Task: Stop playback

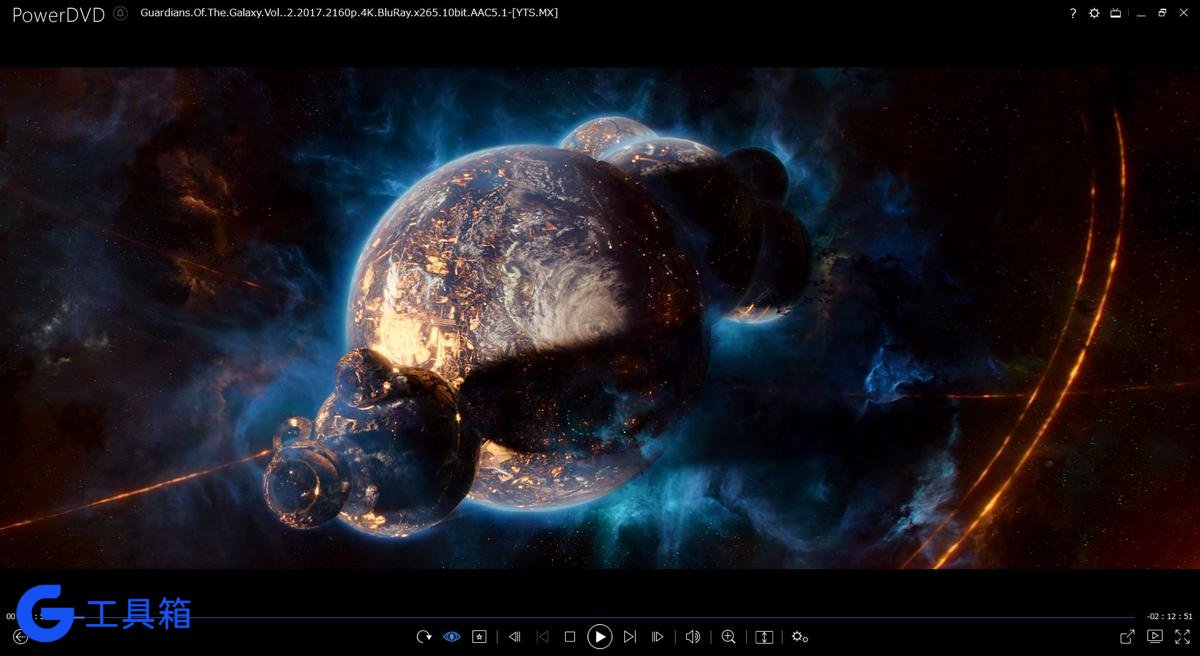Action: [x=570, y=637]
